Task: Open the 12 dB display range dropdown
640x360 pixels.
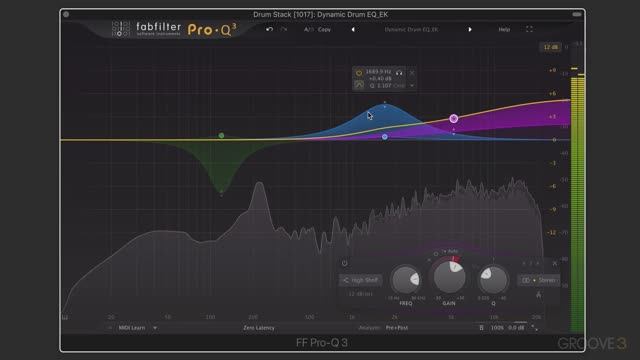Action: [x=550, y=47]
